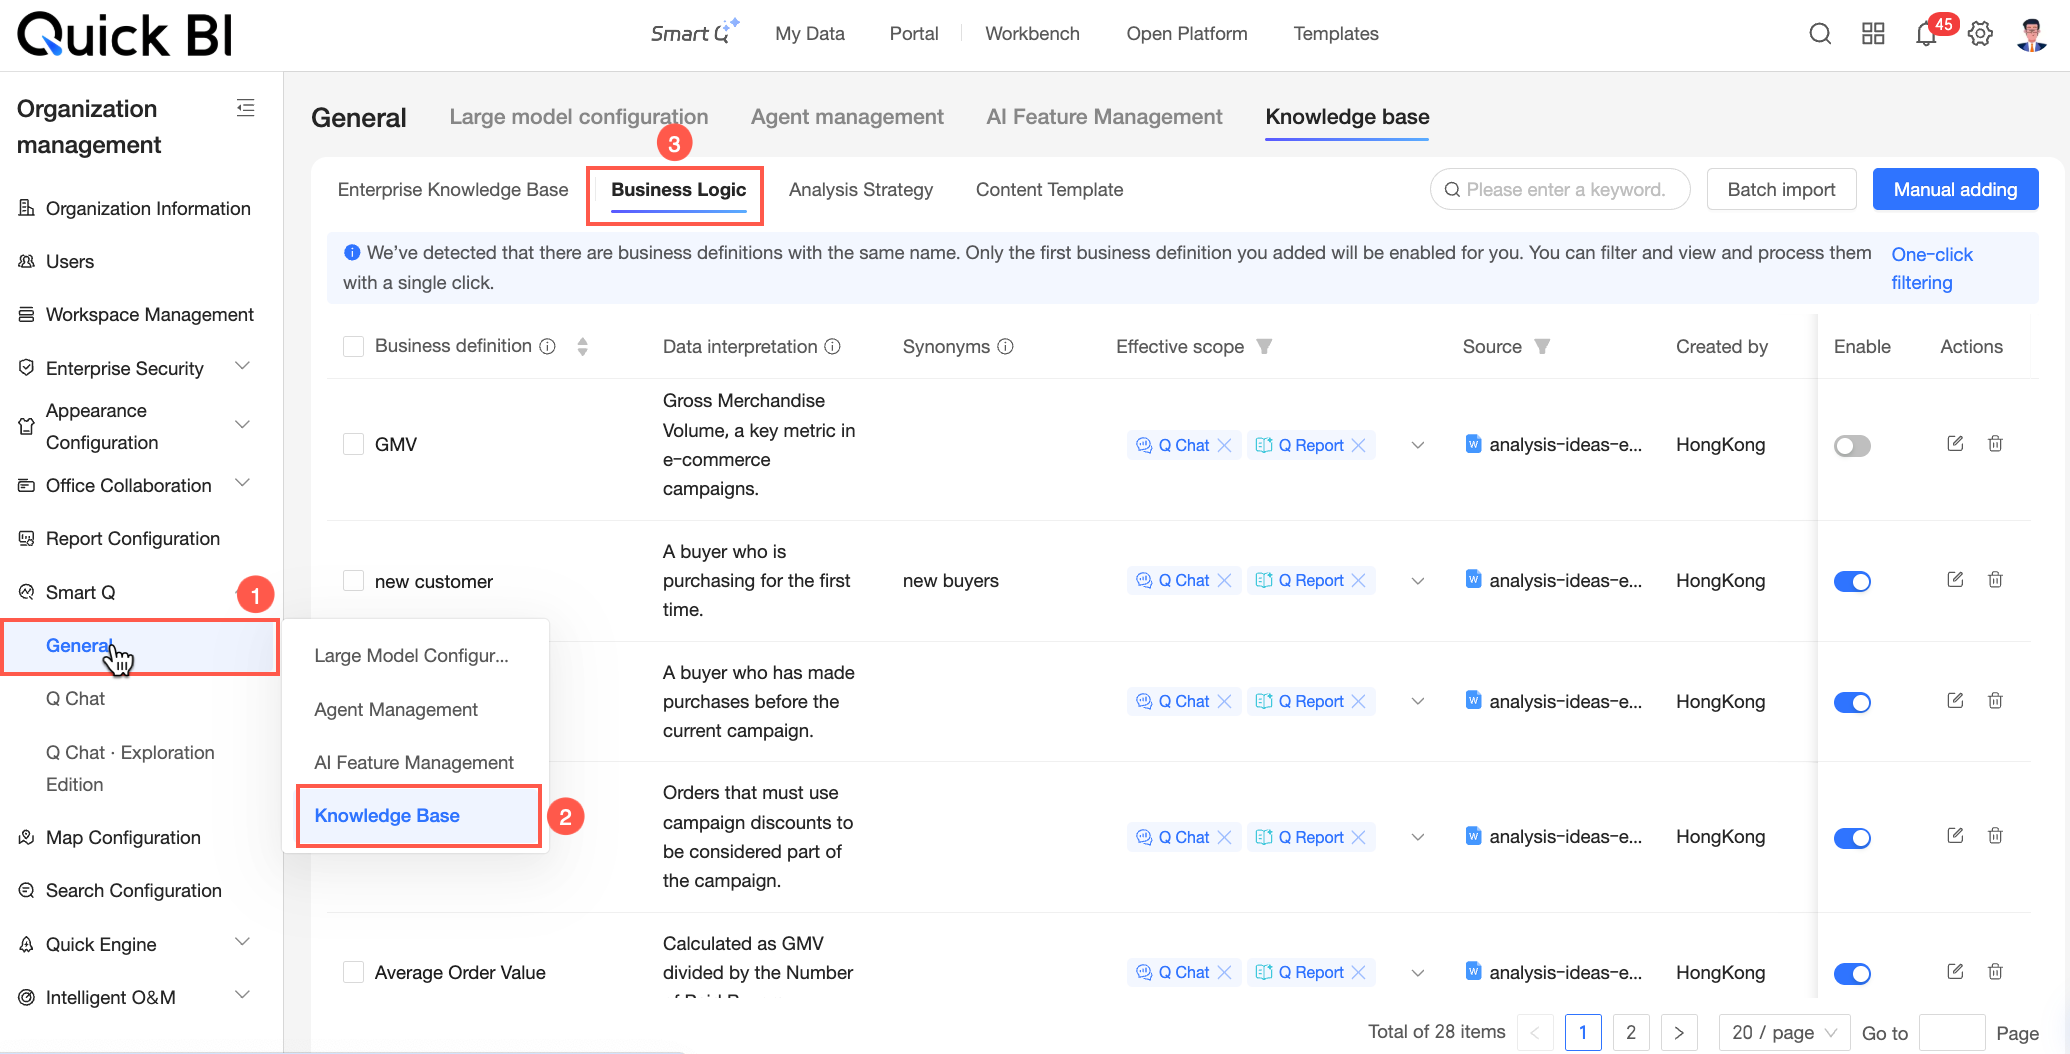
Task: Delete the new customer definition
Action: coord(1995,579)
